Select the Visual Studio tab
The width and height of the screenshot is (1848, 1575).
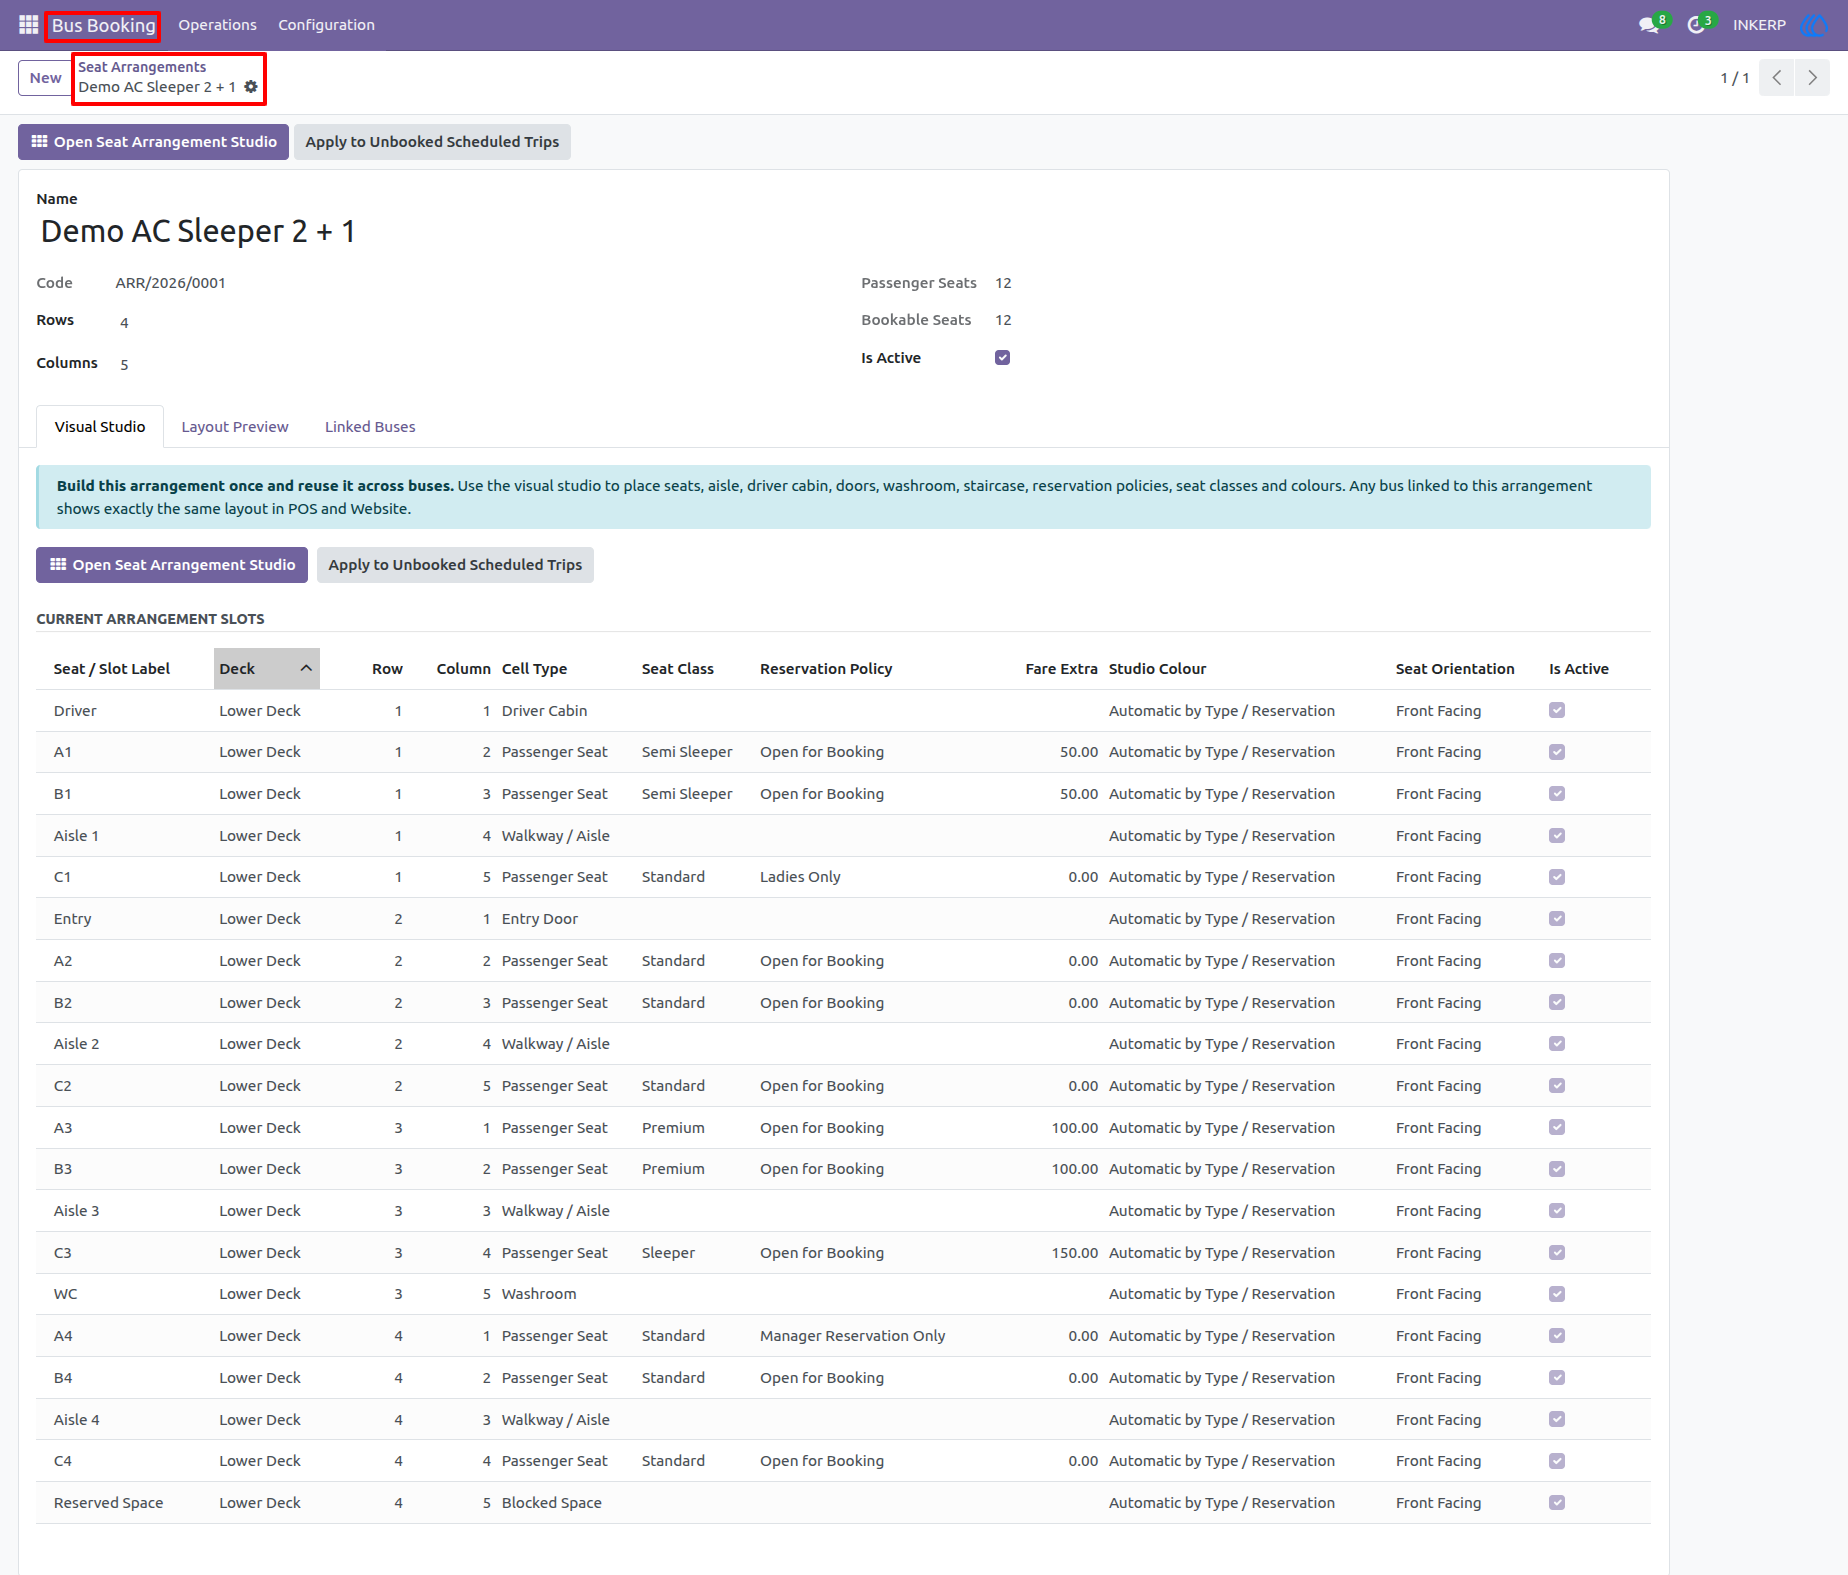tap(100, 427)
